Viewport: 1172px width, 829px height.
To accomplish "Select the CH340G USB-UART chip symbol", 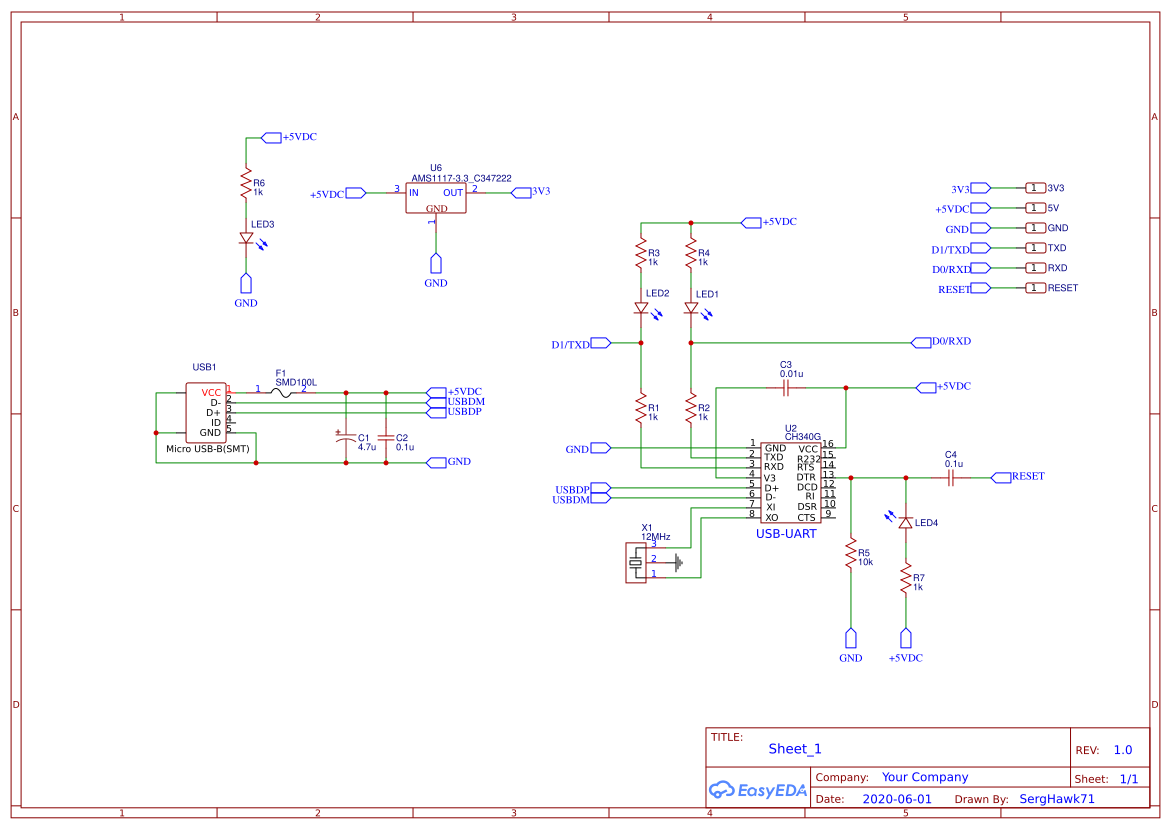I will pos(790,480).
